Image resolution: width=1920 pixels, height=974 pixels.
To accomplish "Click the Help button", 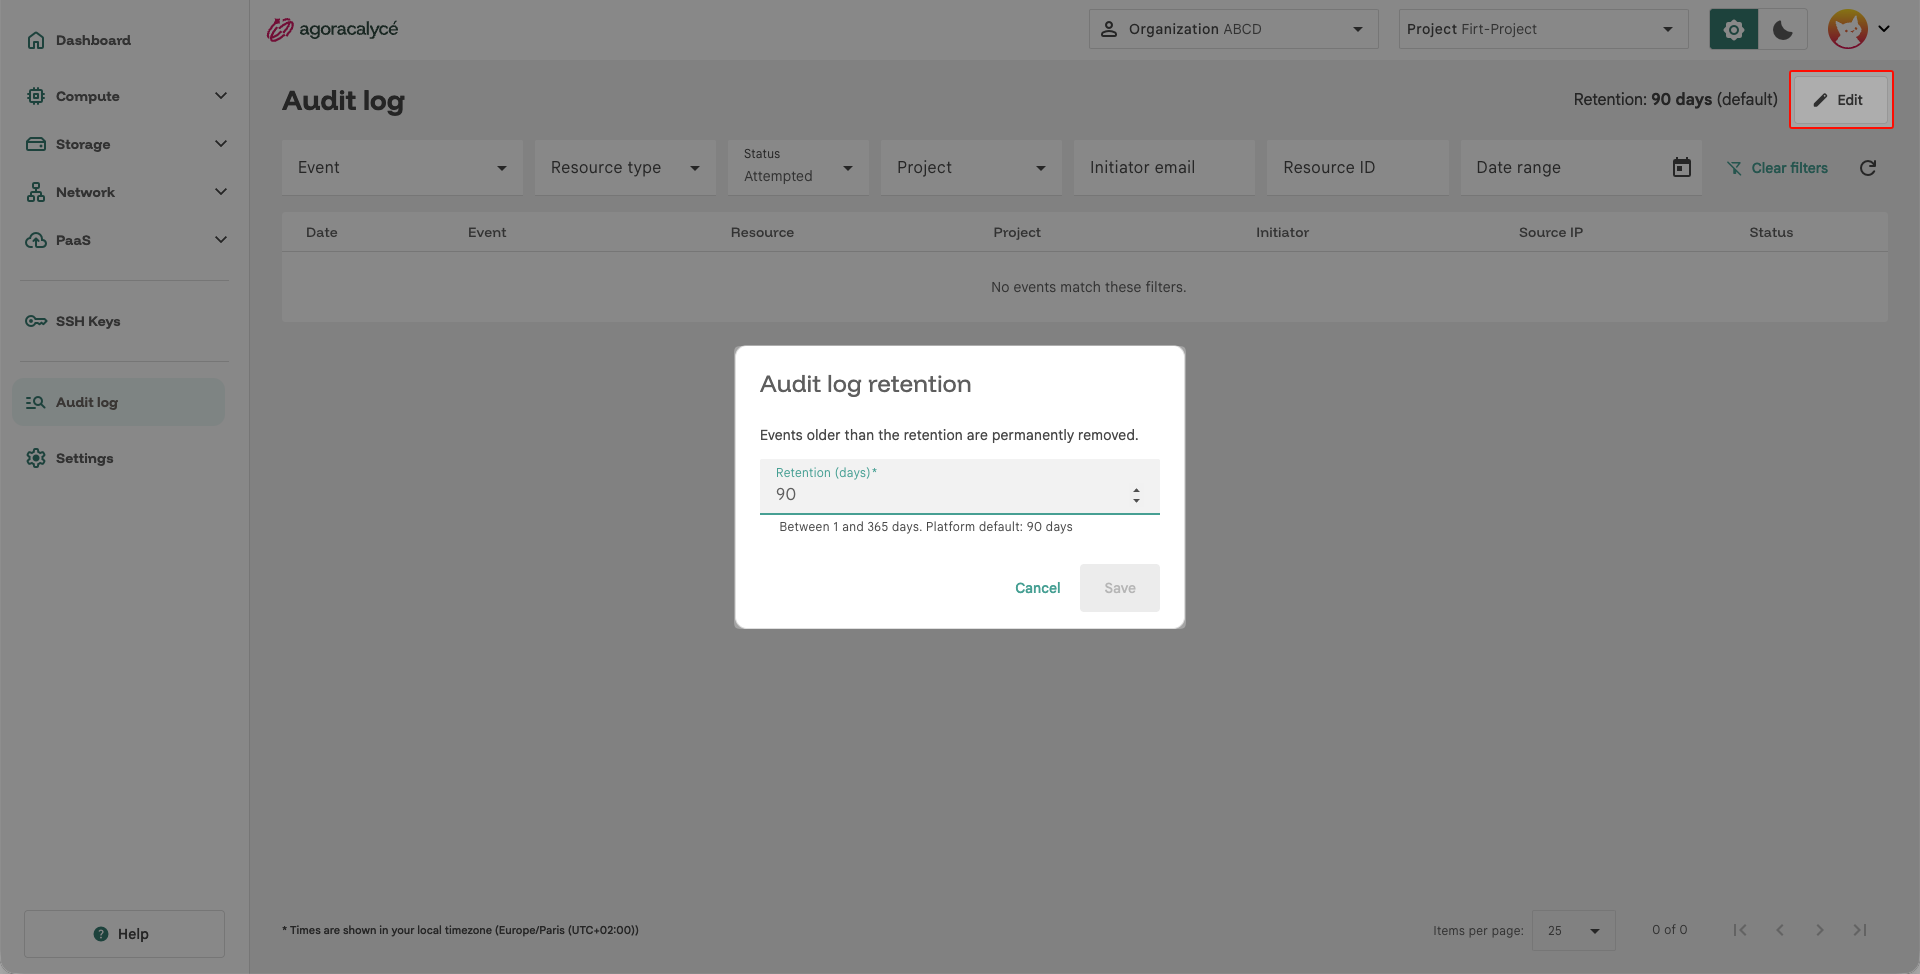I will click(124, 934).
